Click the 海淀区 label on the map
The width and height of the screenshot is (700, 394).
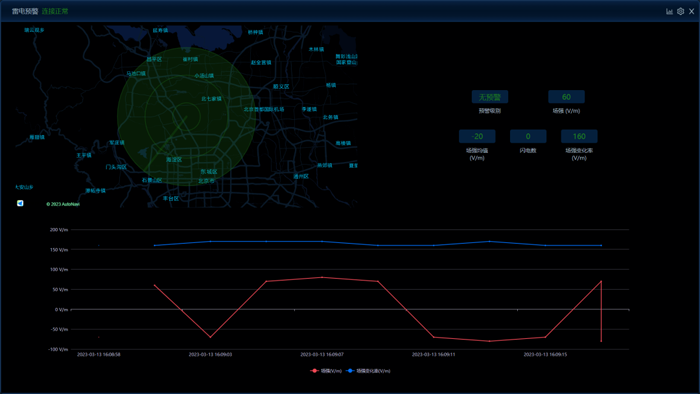click(174, 159)
